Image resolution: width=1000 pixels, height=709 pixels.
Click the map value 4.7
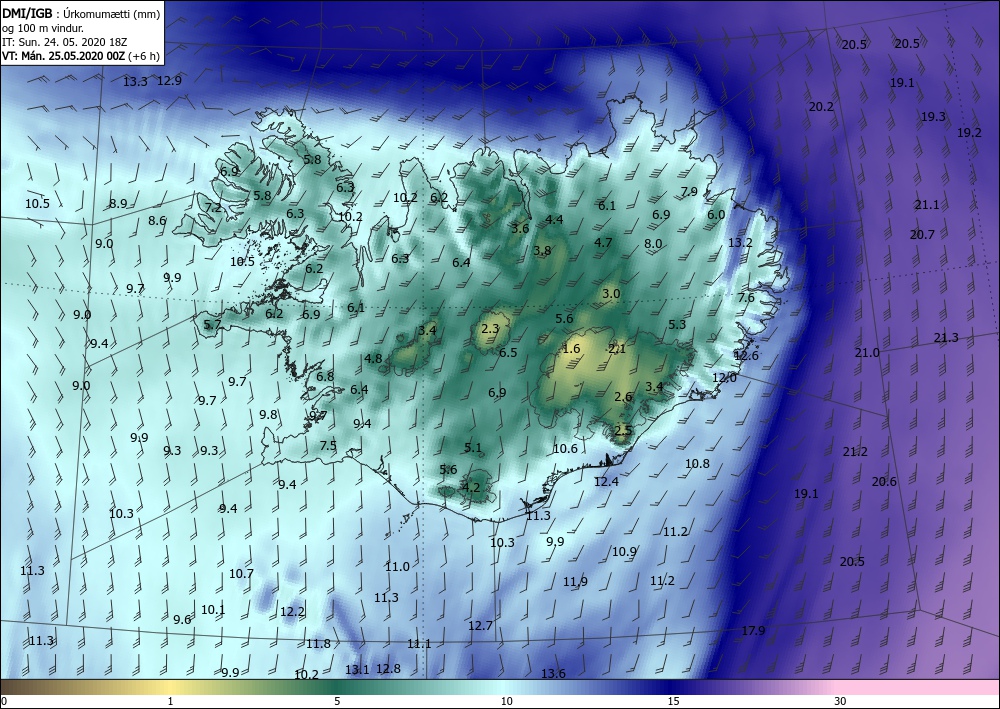pyautogui.click(x=603, y=242)
